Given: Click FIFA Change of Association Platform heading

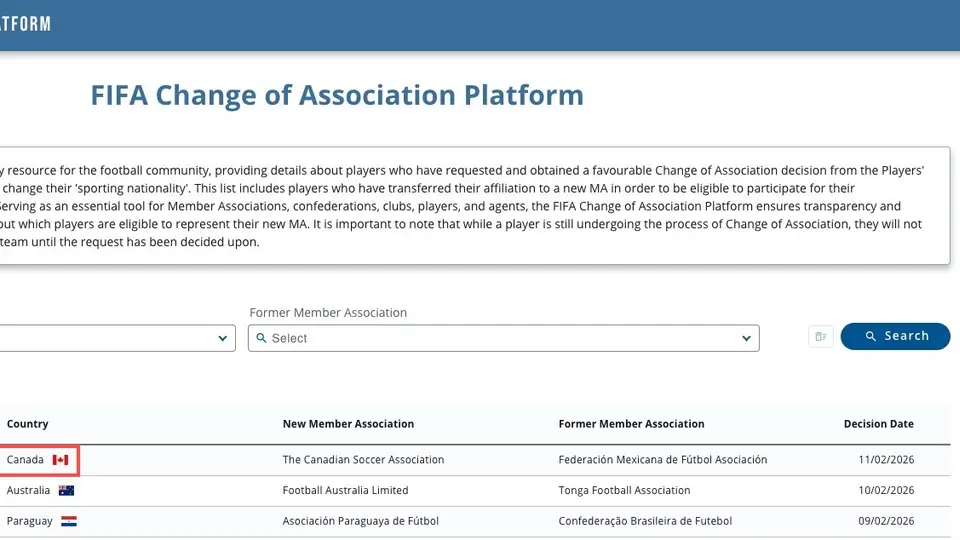Looking at the screenshot, I should pyautogui.click(x=337, y=95).
